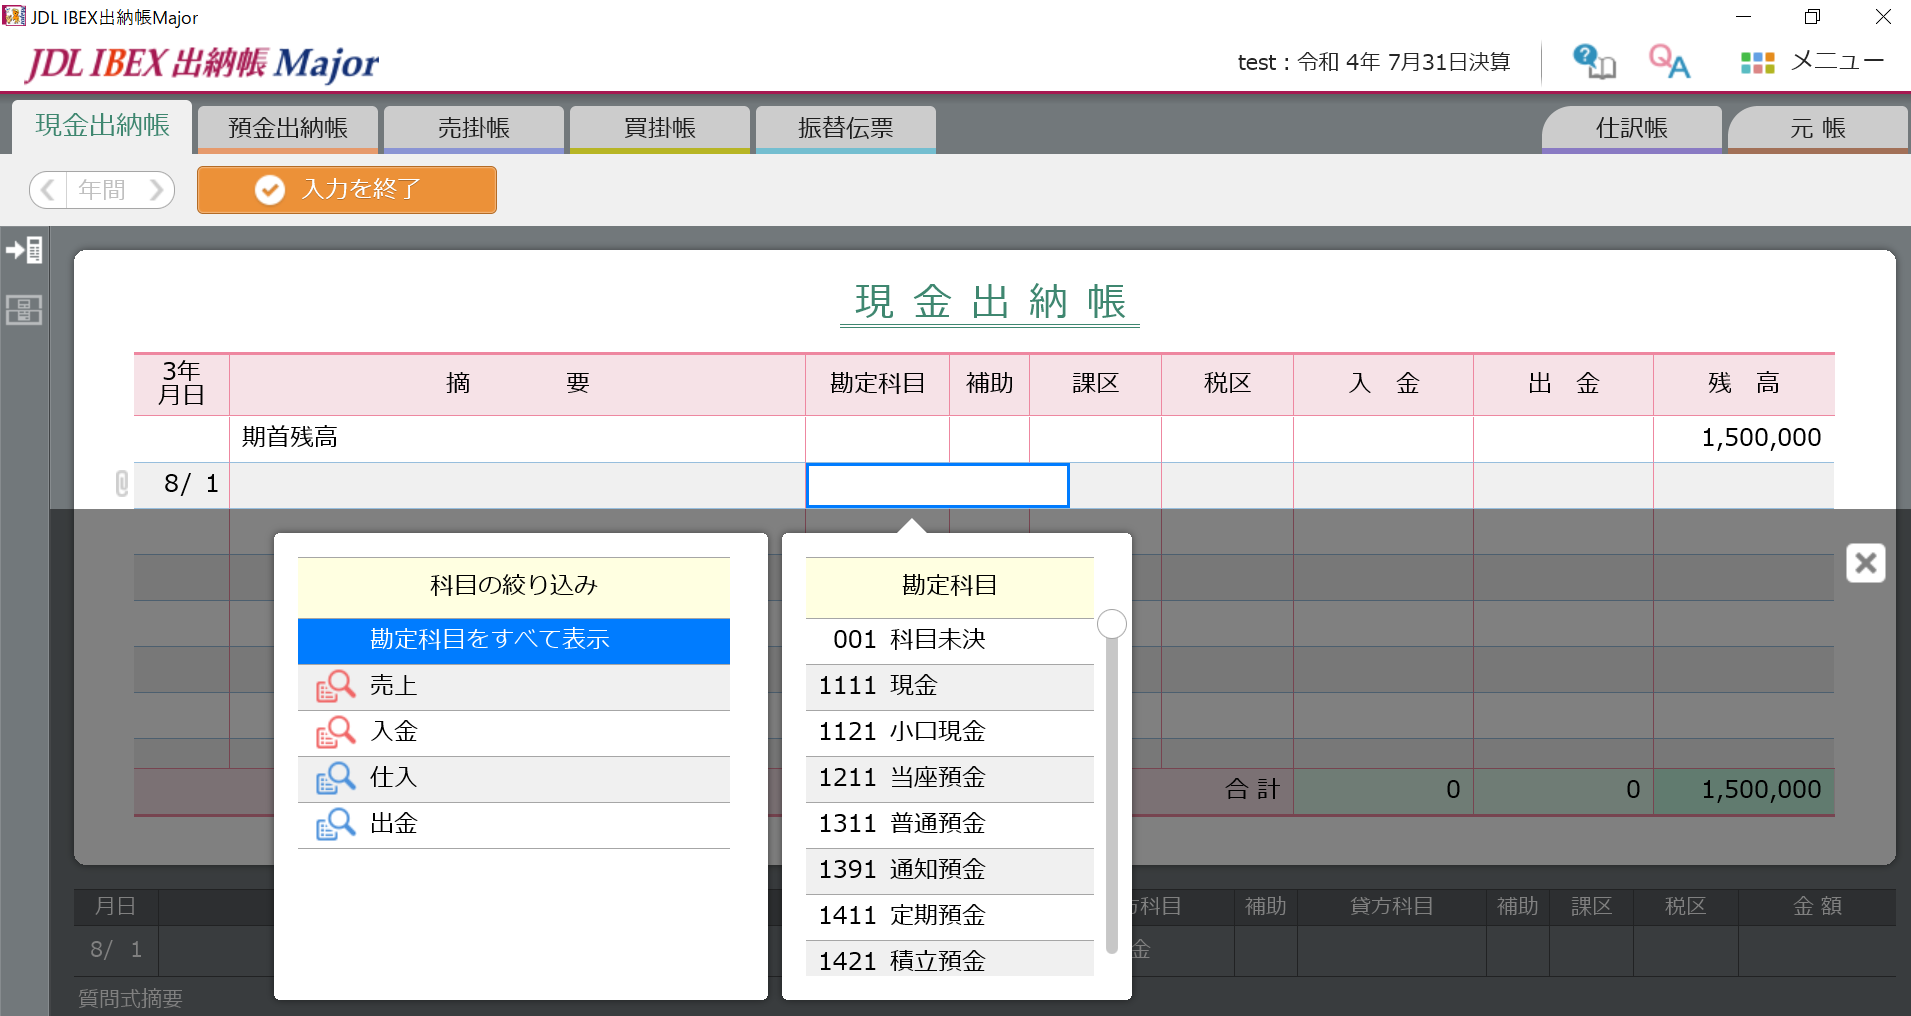Click the magnifier icon beside 売上
This screenshot has width=1911, height=1016.
[336, 685]
